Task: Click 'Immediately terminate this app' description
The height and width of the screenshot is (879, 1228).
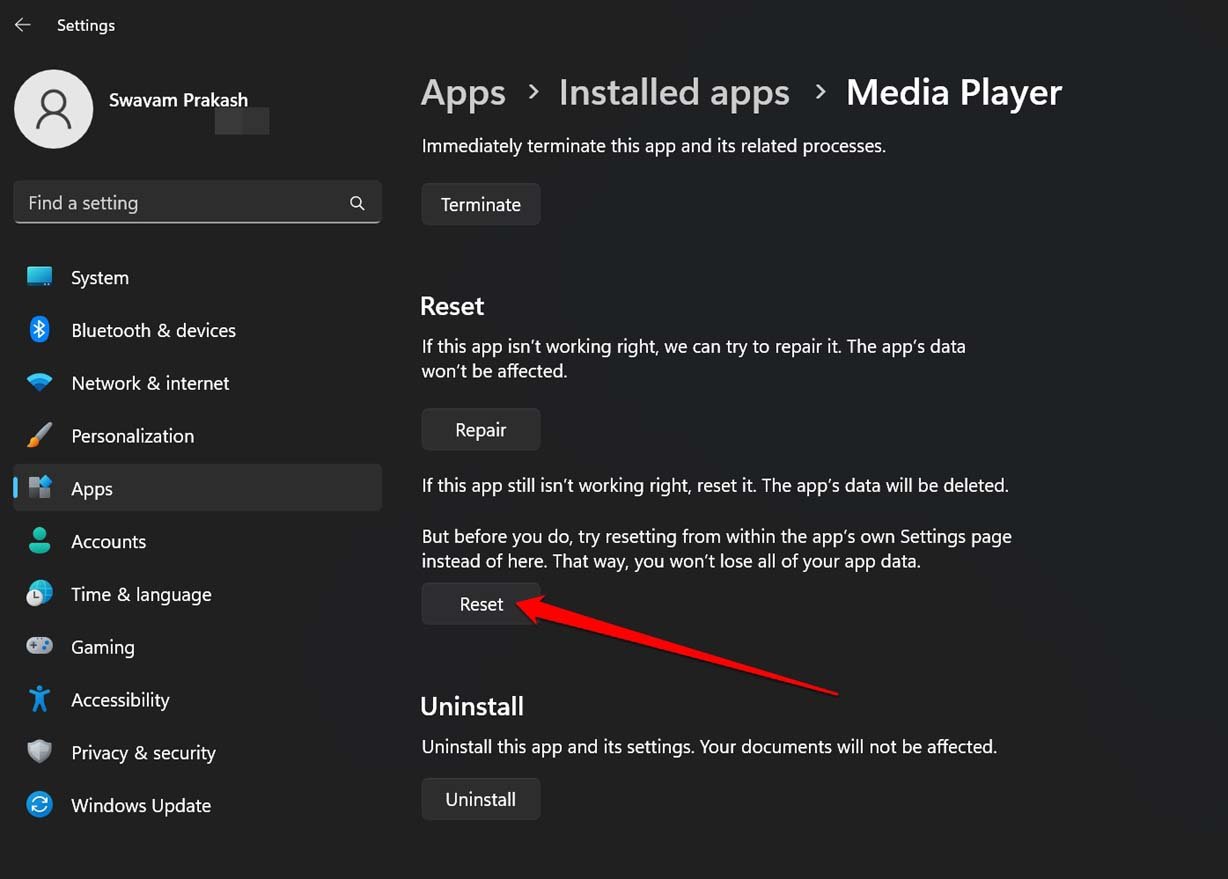Action: pyautogui.click(x=654, y=146)
